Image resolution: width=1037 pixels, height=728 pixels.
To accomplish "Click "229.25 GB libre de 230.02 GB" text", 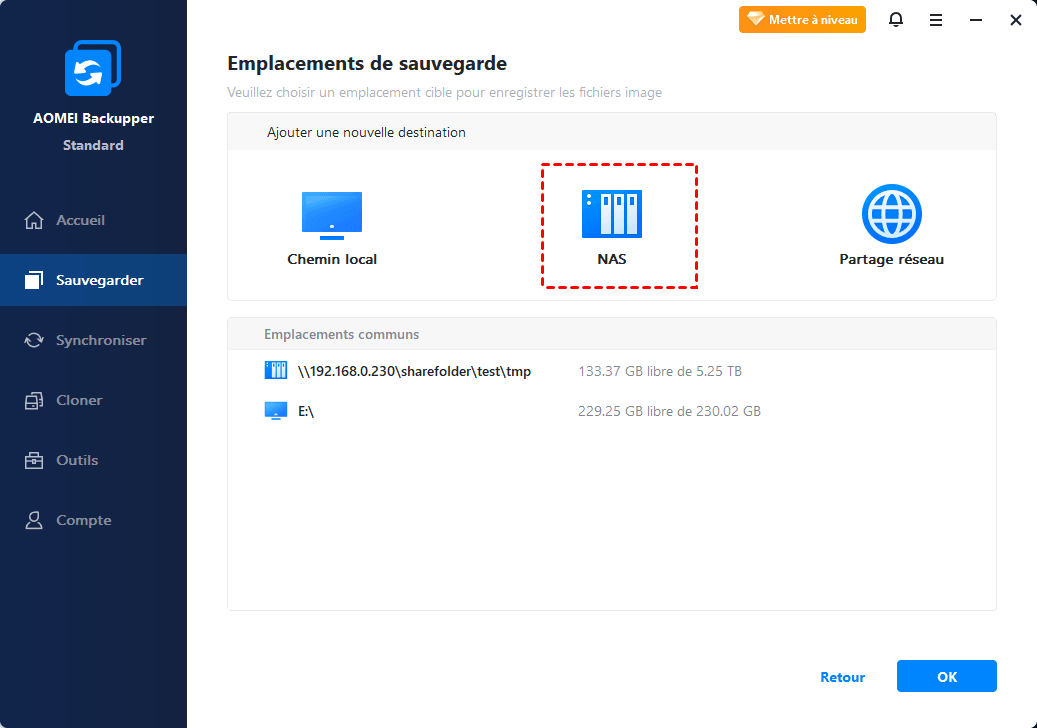I will (x=669, y=411).
